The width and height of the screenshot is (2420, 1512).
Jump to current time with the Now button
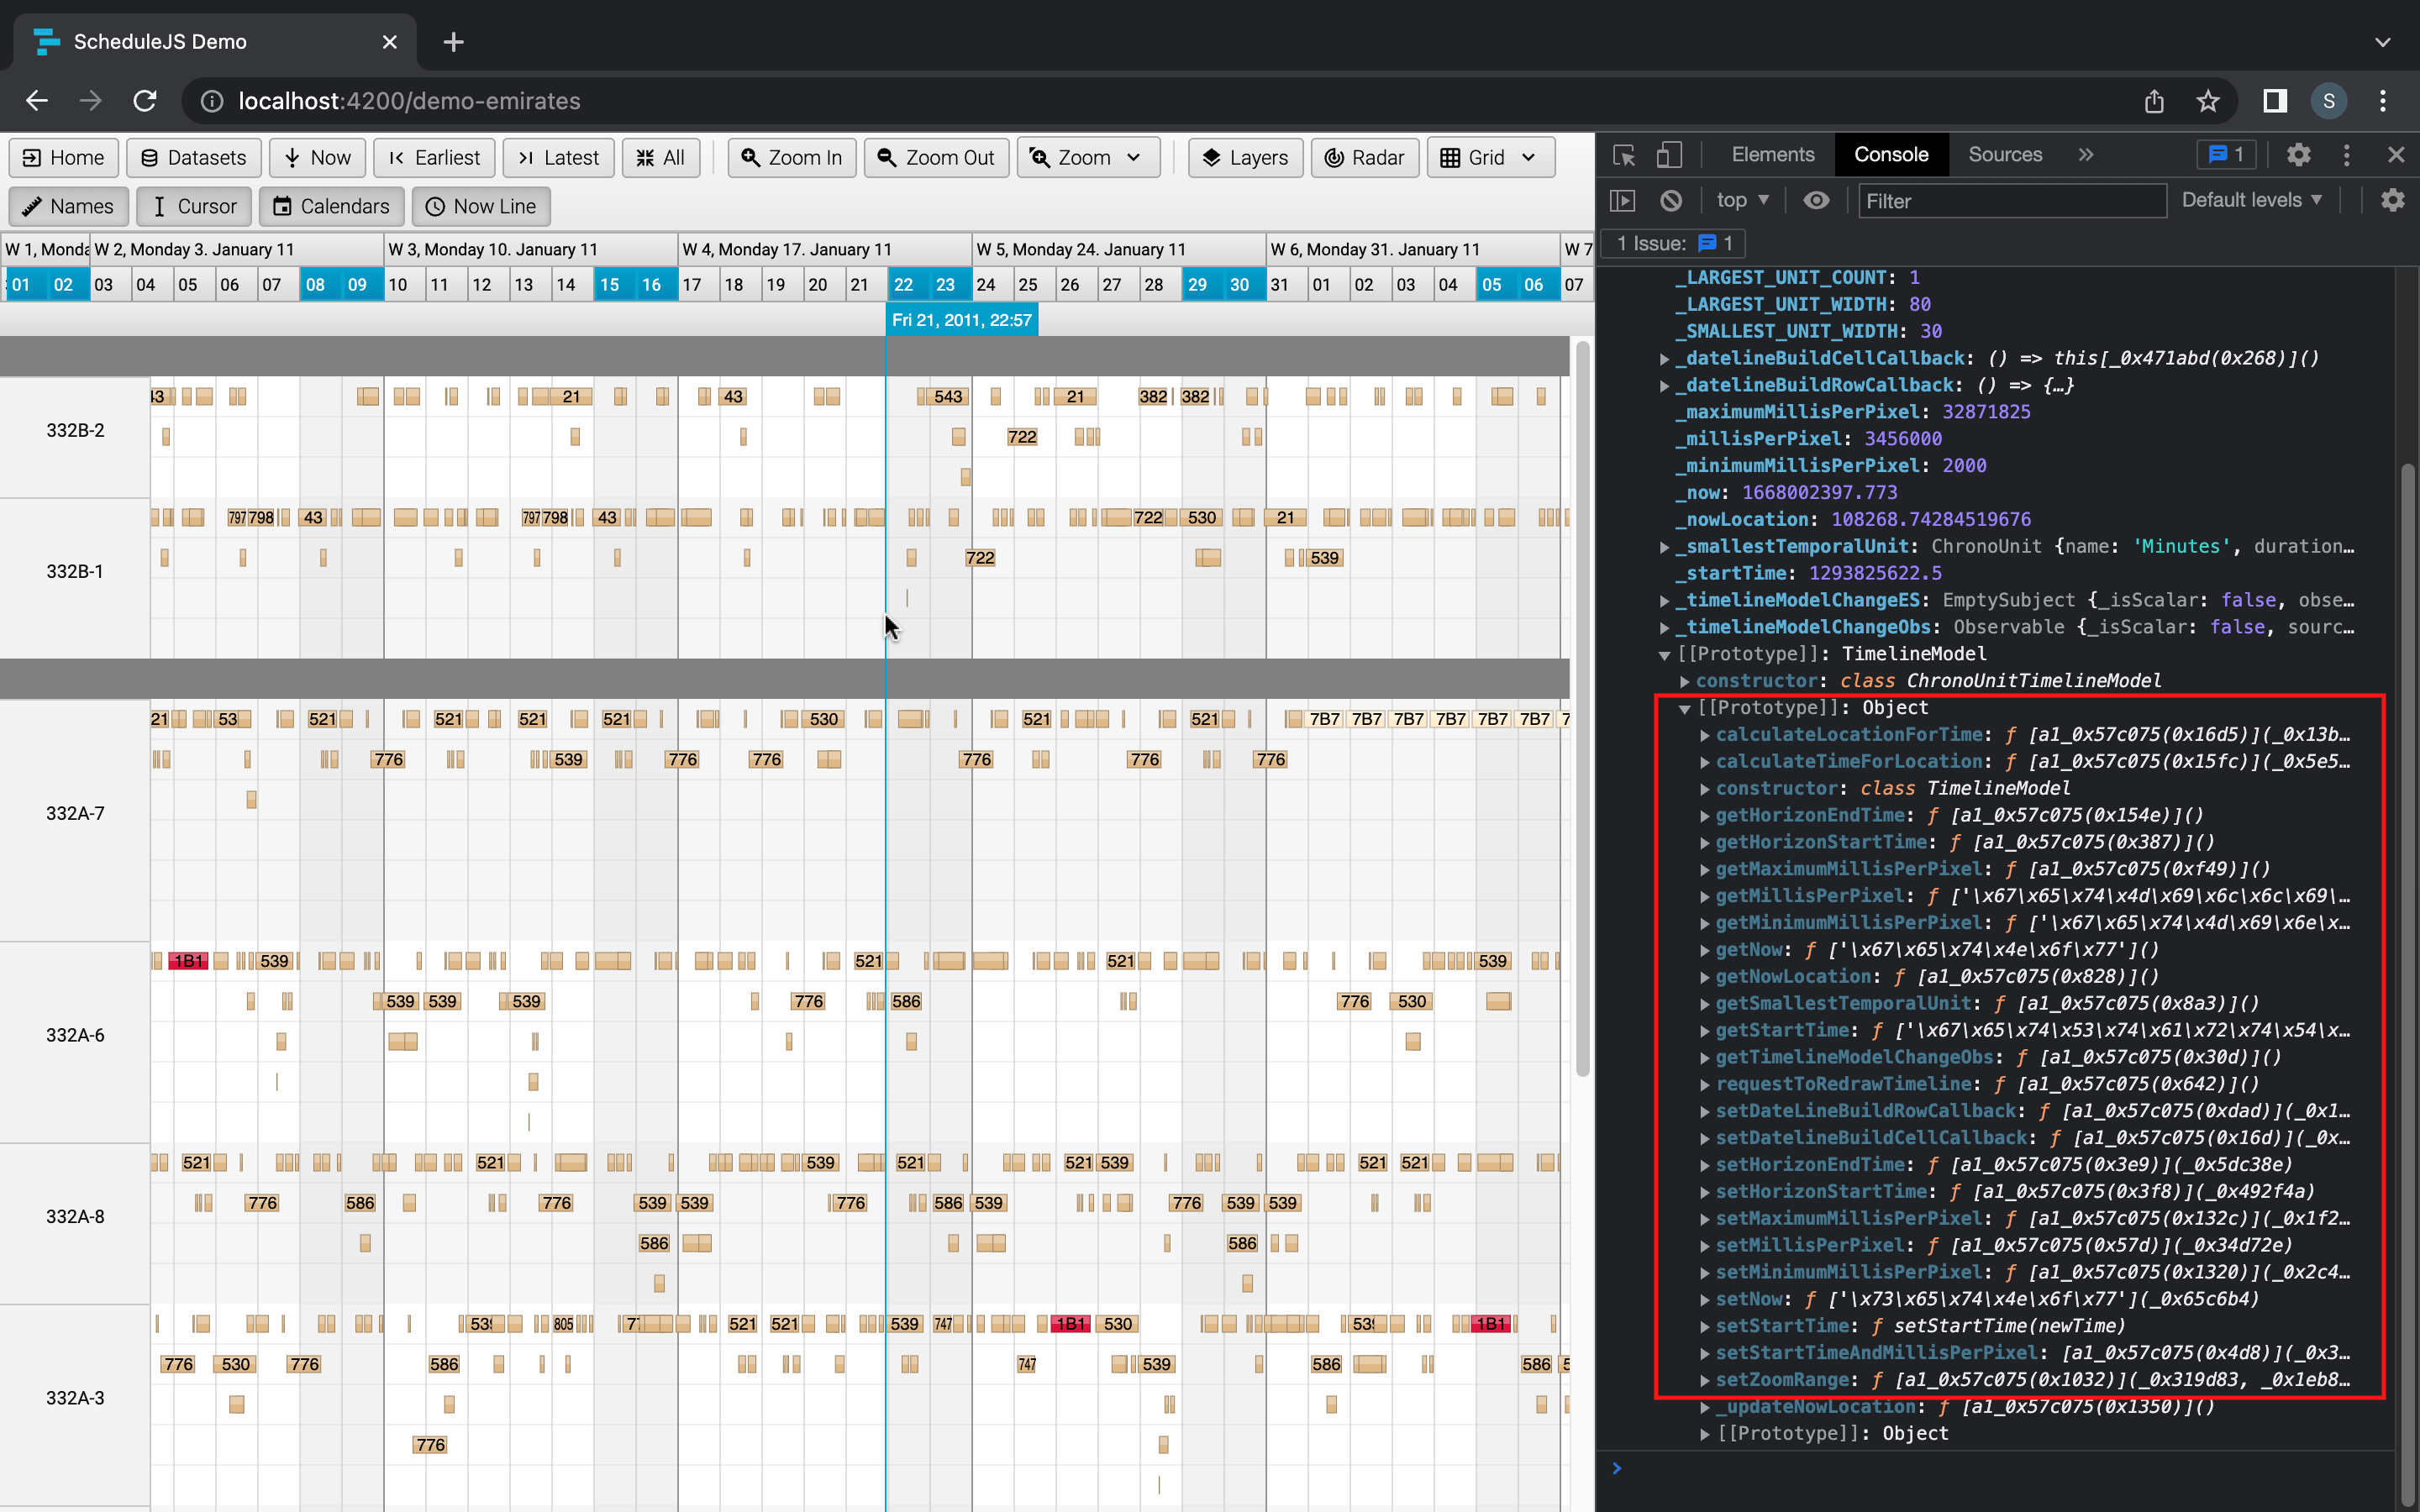point(317,157)
